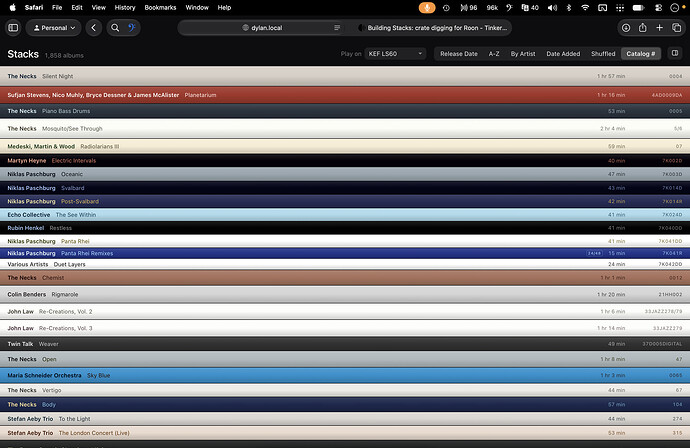Select Stefan Aeby Trio To the Light

(345, 419)
